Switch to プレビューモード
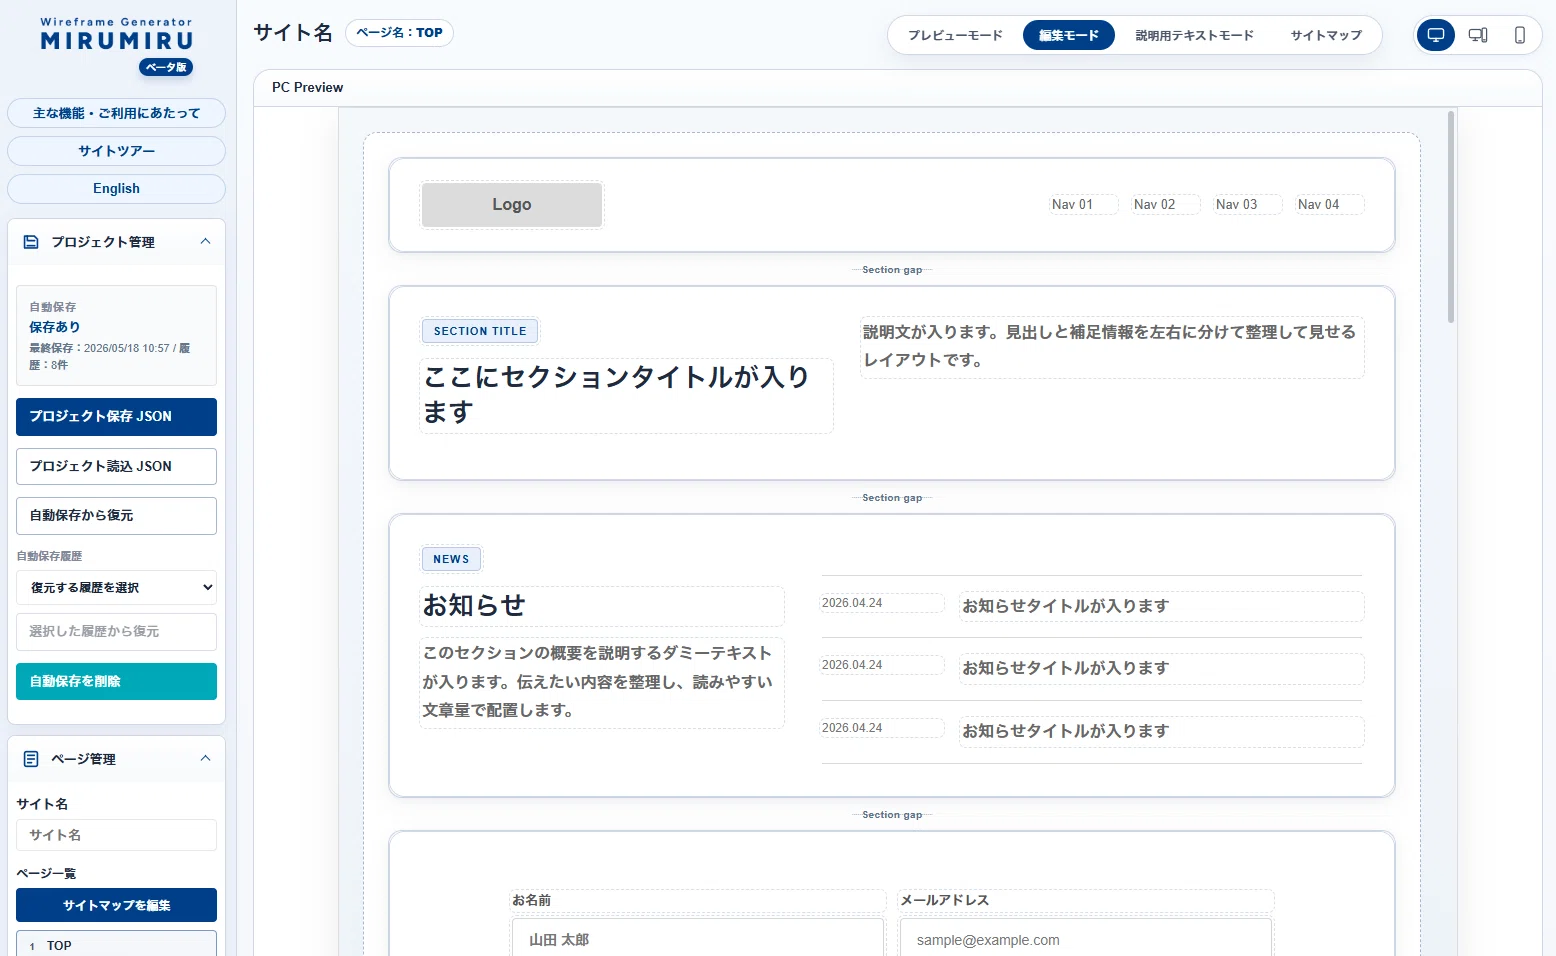The height and width of the screenshot is (956, 1556). [955, 35]
